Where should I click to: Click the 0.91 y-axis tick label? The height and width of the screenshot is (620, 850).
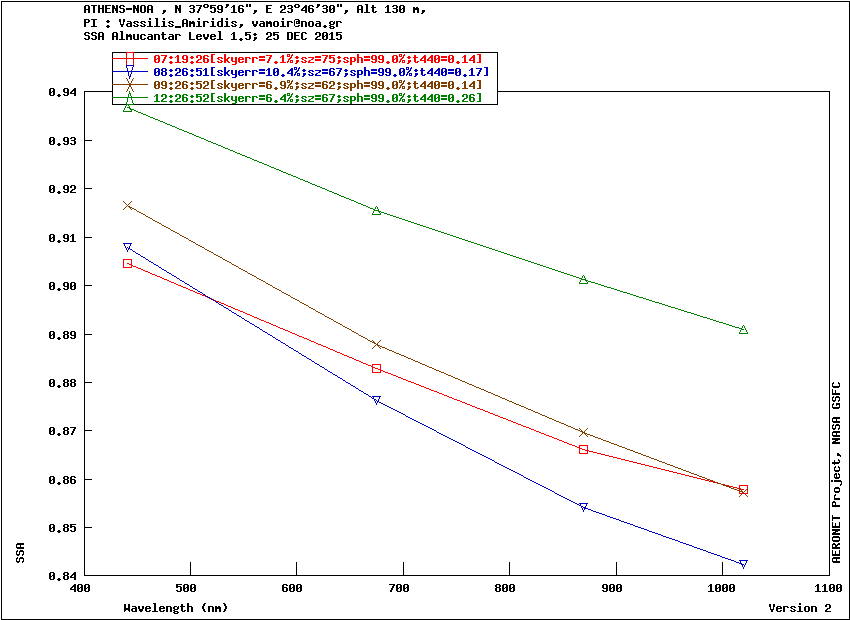click(x=63, y=238)
